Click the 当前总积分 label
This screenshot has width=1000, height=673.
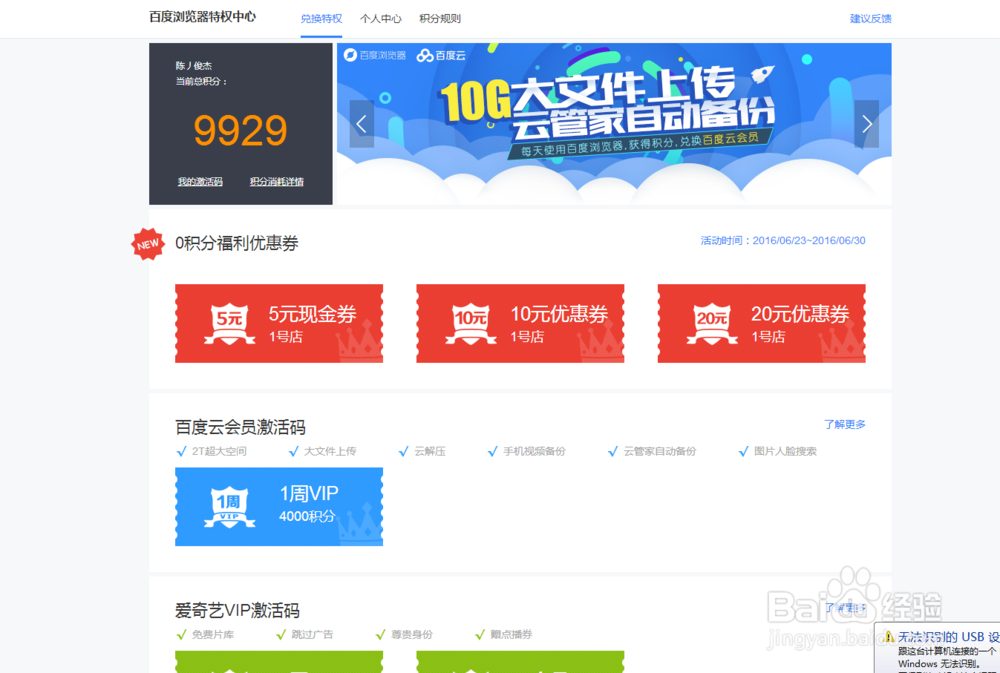tap(202, 82)
